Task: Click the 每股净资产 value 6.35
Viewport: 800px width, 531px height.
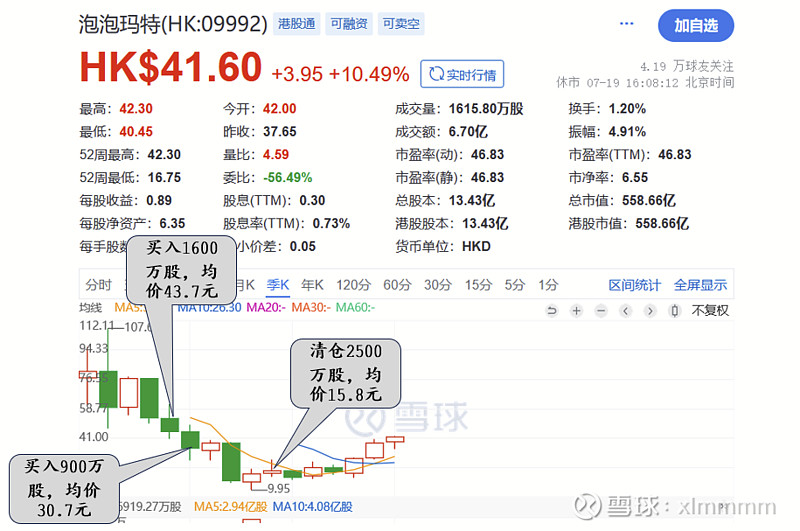Action: [172, 223]
